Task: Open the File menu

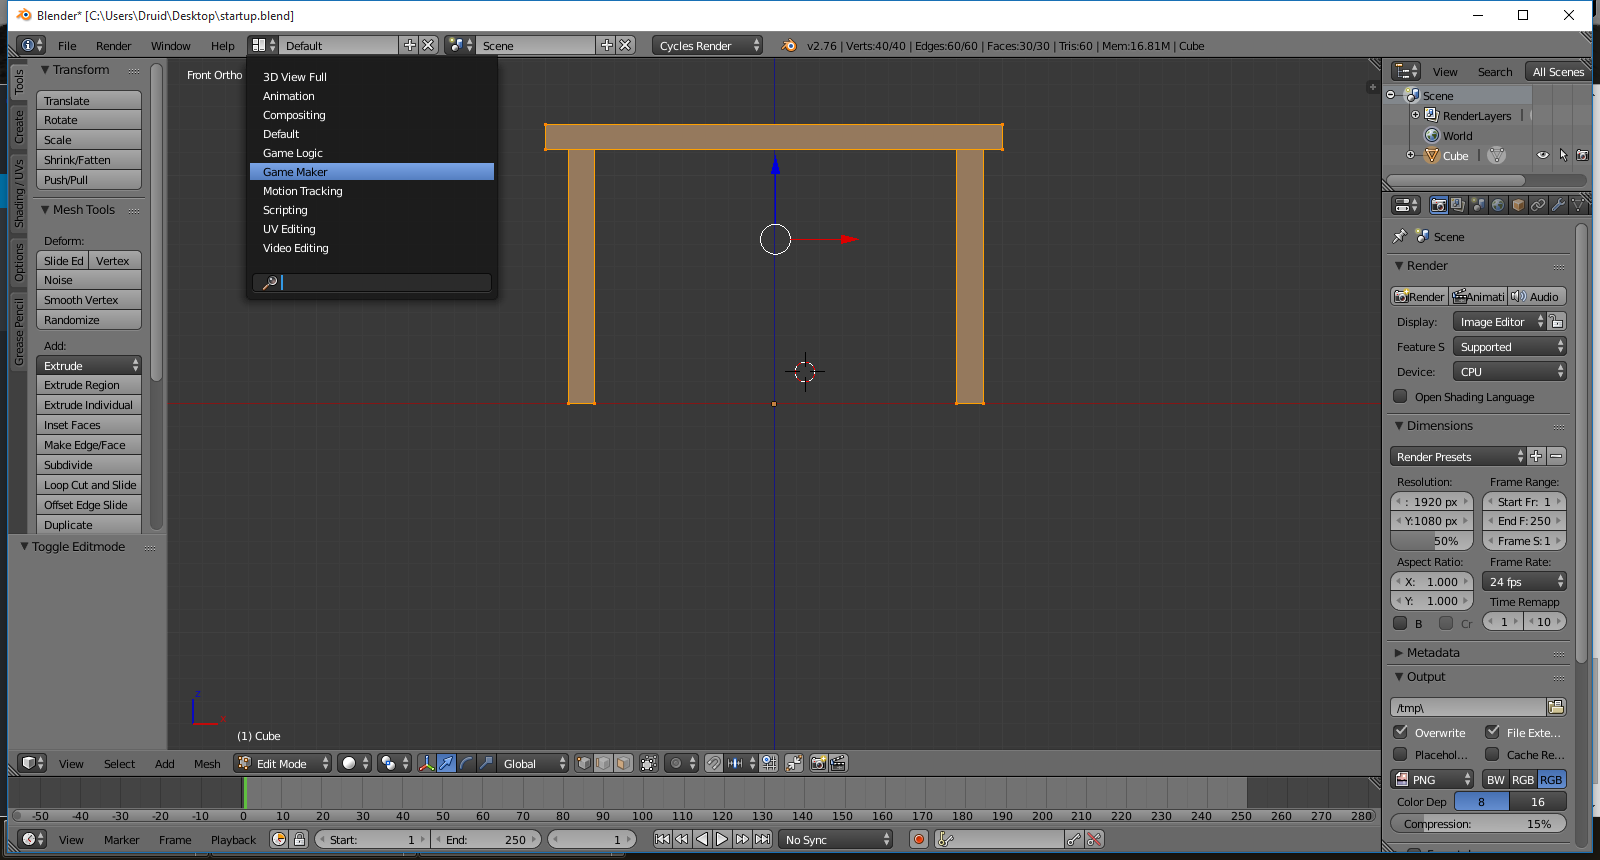Action: [x=67, y=45]
